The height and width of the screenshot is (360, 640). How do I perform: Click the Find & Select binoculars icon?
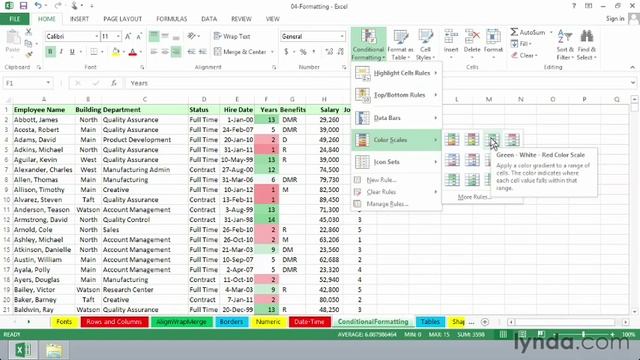tap(587, 44)
